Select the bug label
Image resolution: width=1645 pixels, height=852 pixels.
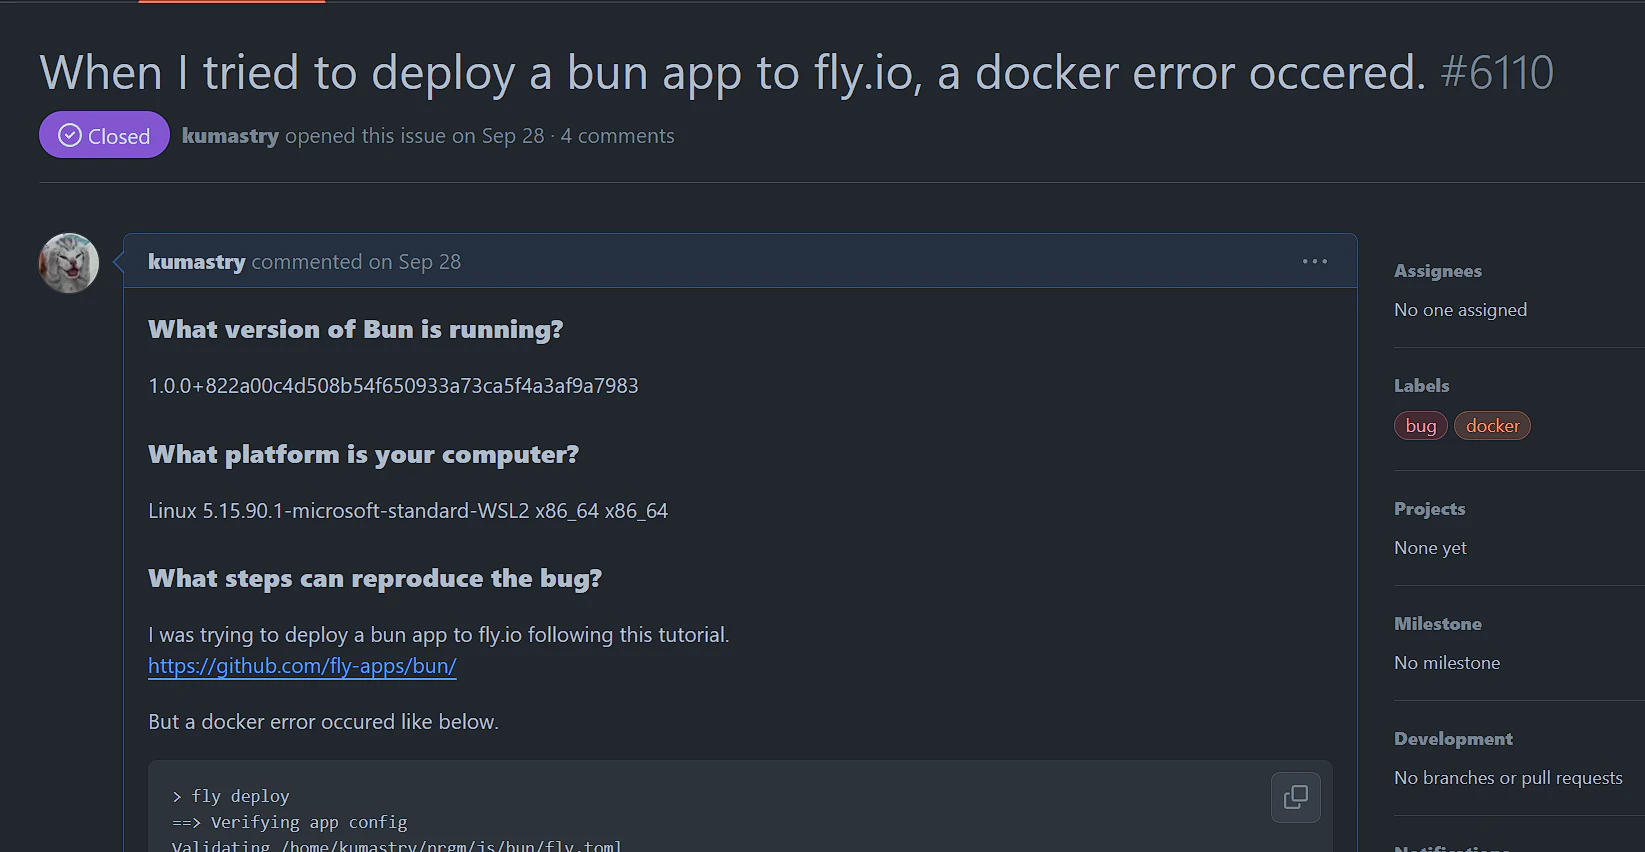pos(1420,426)
